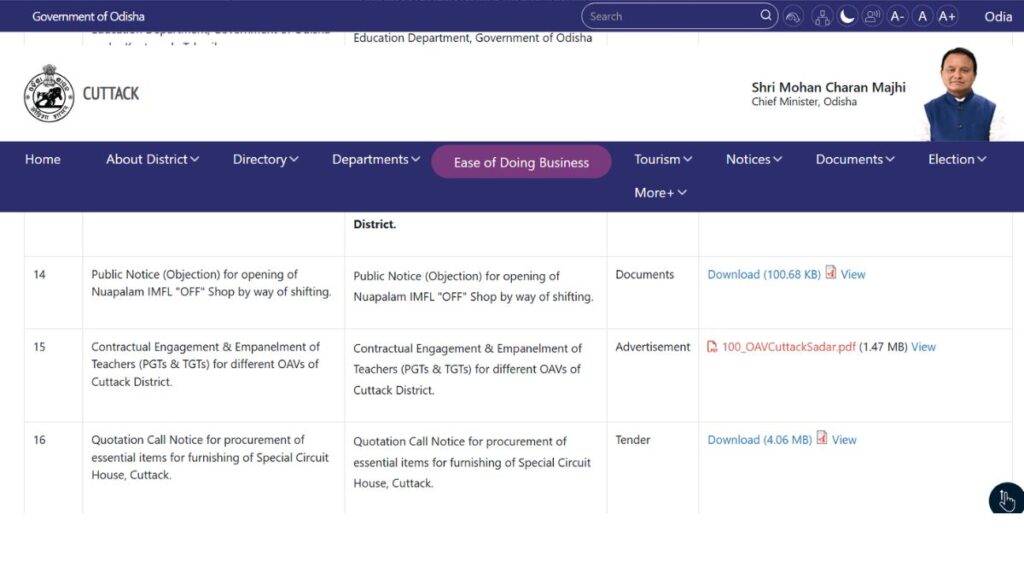1024x585 pixels.
Task: View the Quotation Call Notice tender document
Action: pyautogui.click(x=844, y=439)
